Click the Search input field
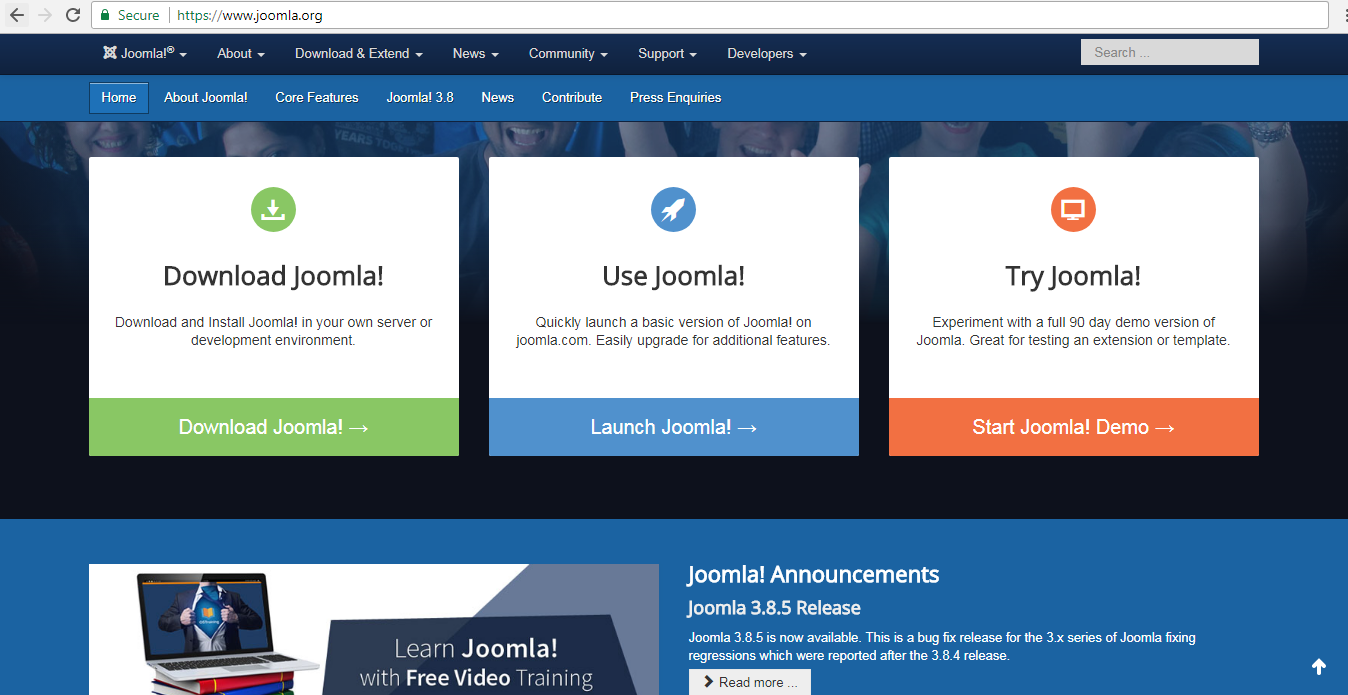1348x695 pixels. click(1170, 52)
